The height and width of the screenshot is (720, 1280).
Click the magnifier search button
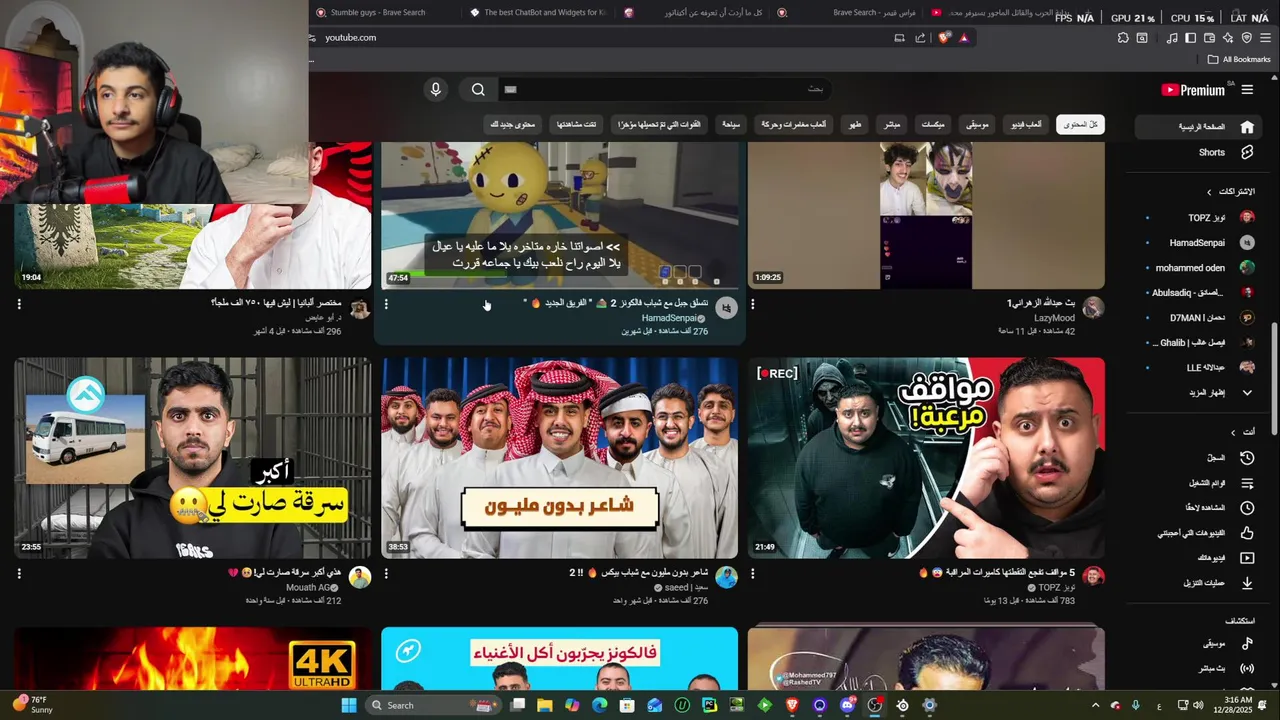pyautogui.click(x=478, y=89)
